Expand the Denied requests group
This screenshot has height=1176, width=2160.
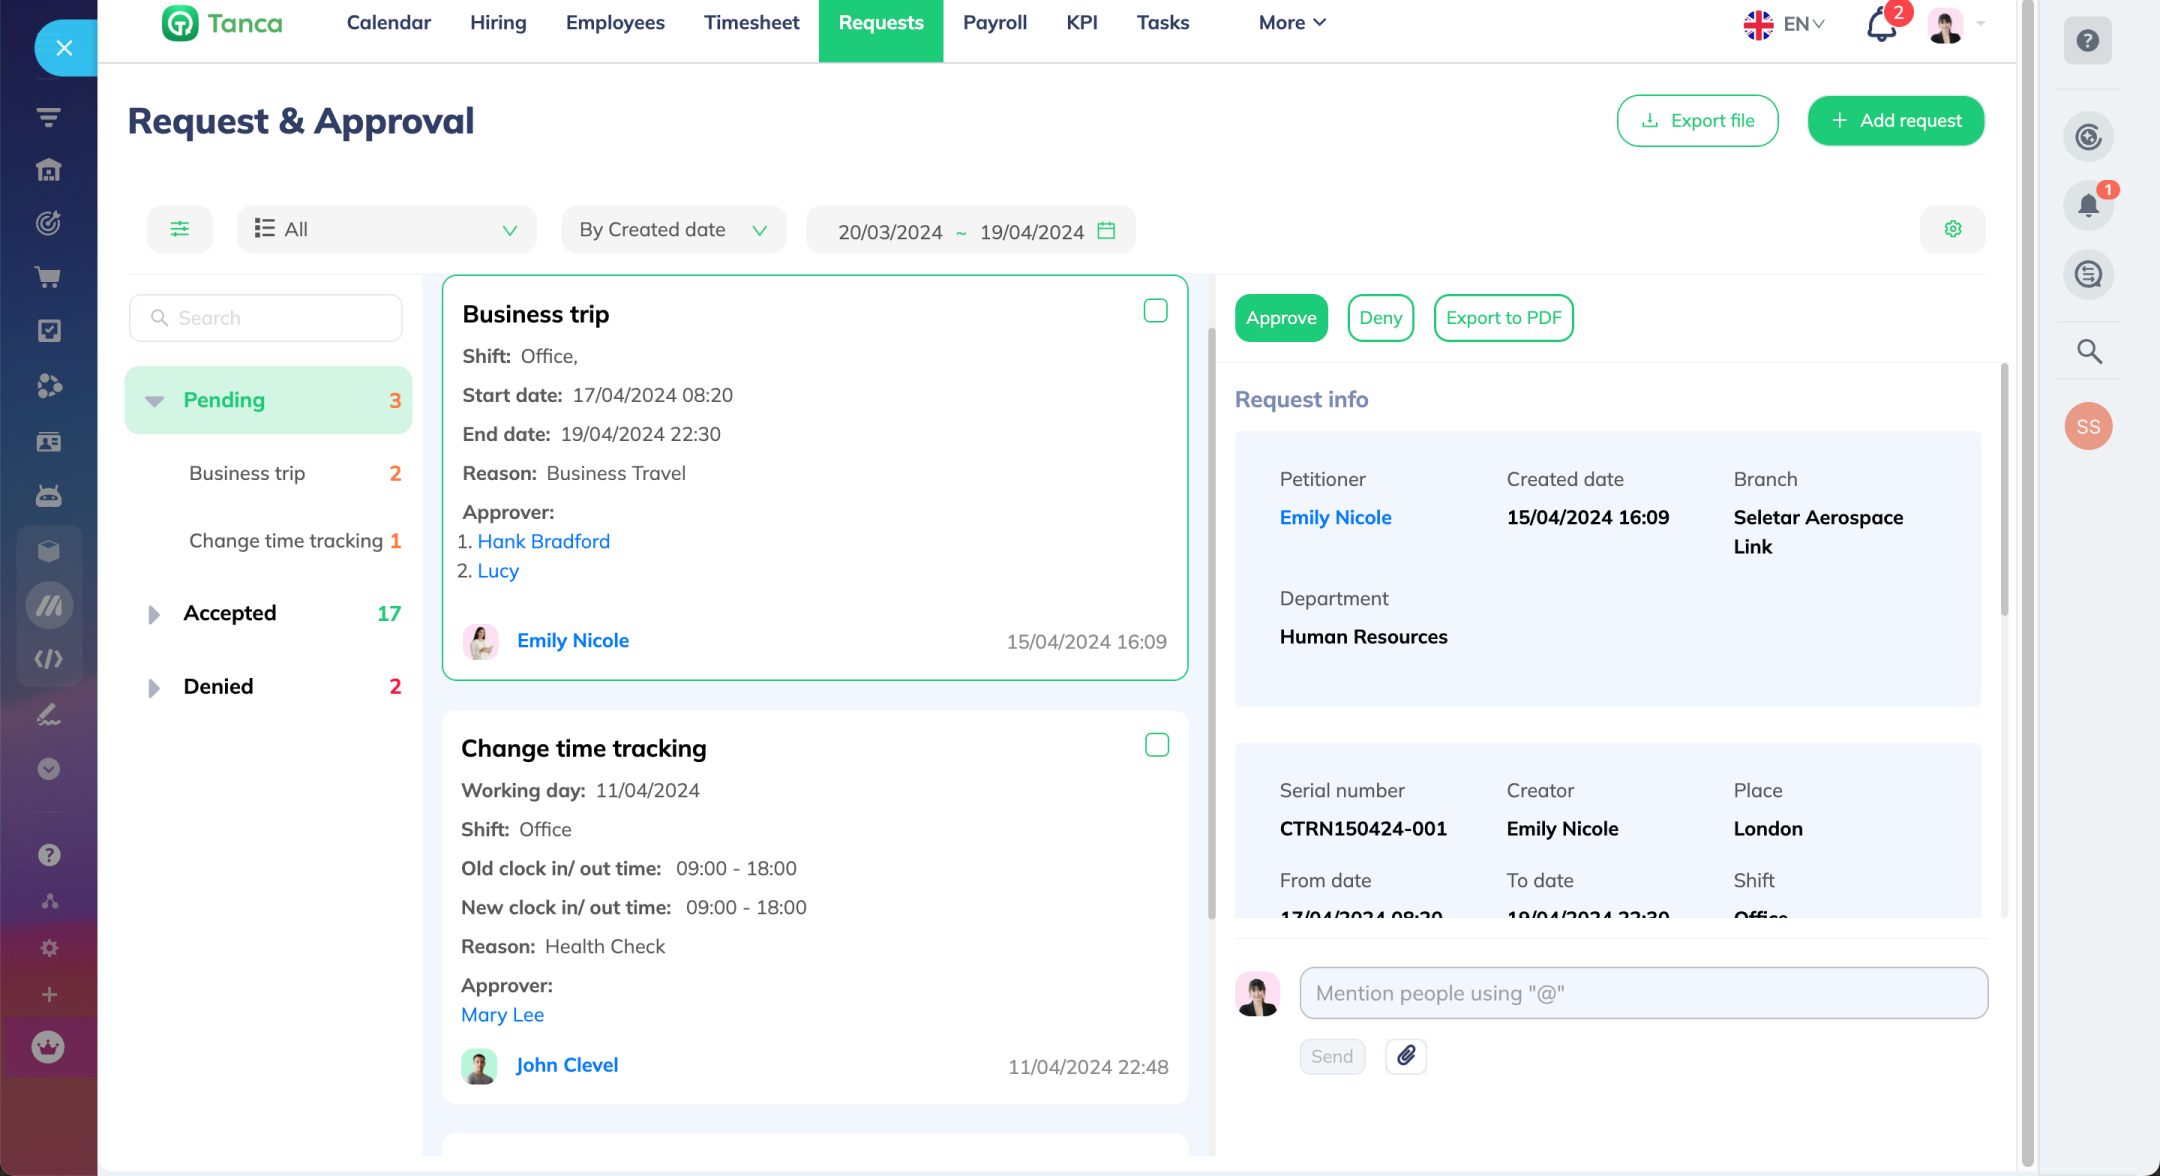click(154, 687)
